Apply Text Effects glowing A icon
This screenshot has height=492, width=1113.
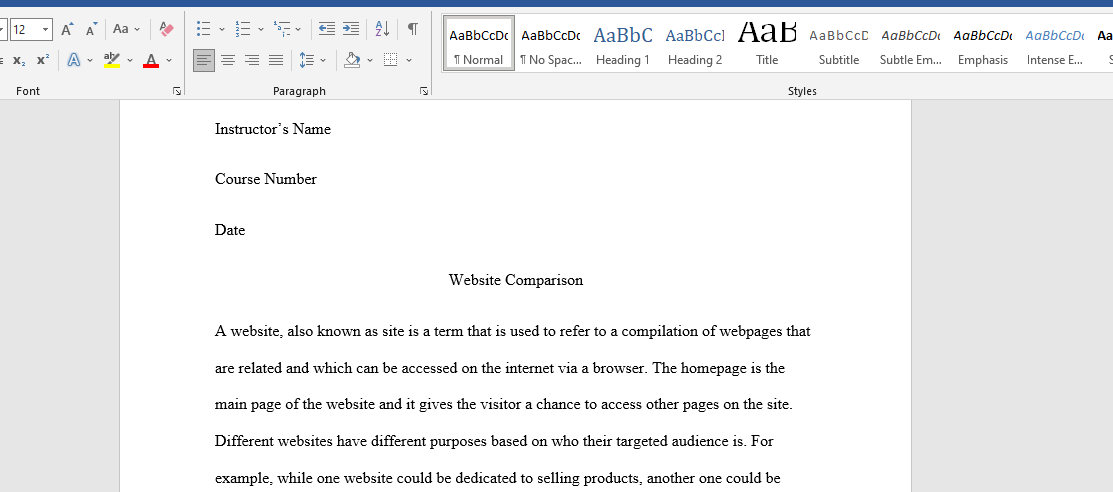pyautogui.click(x=74, y=60)
